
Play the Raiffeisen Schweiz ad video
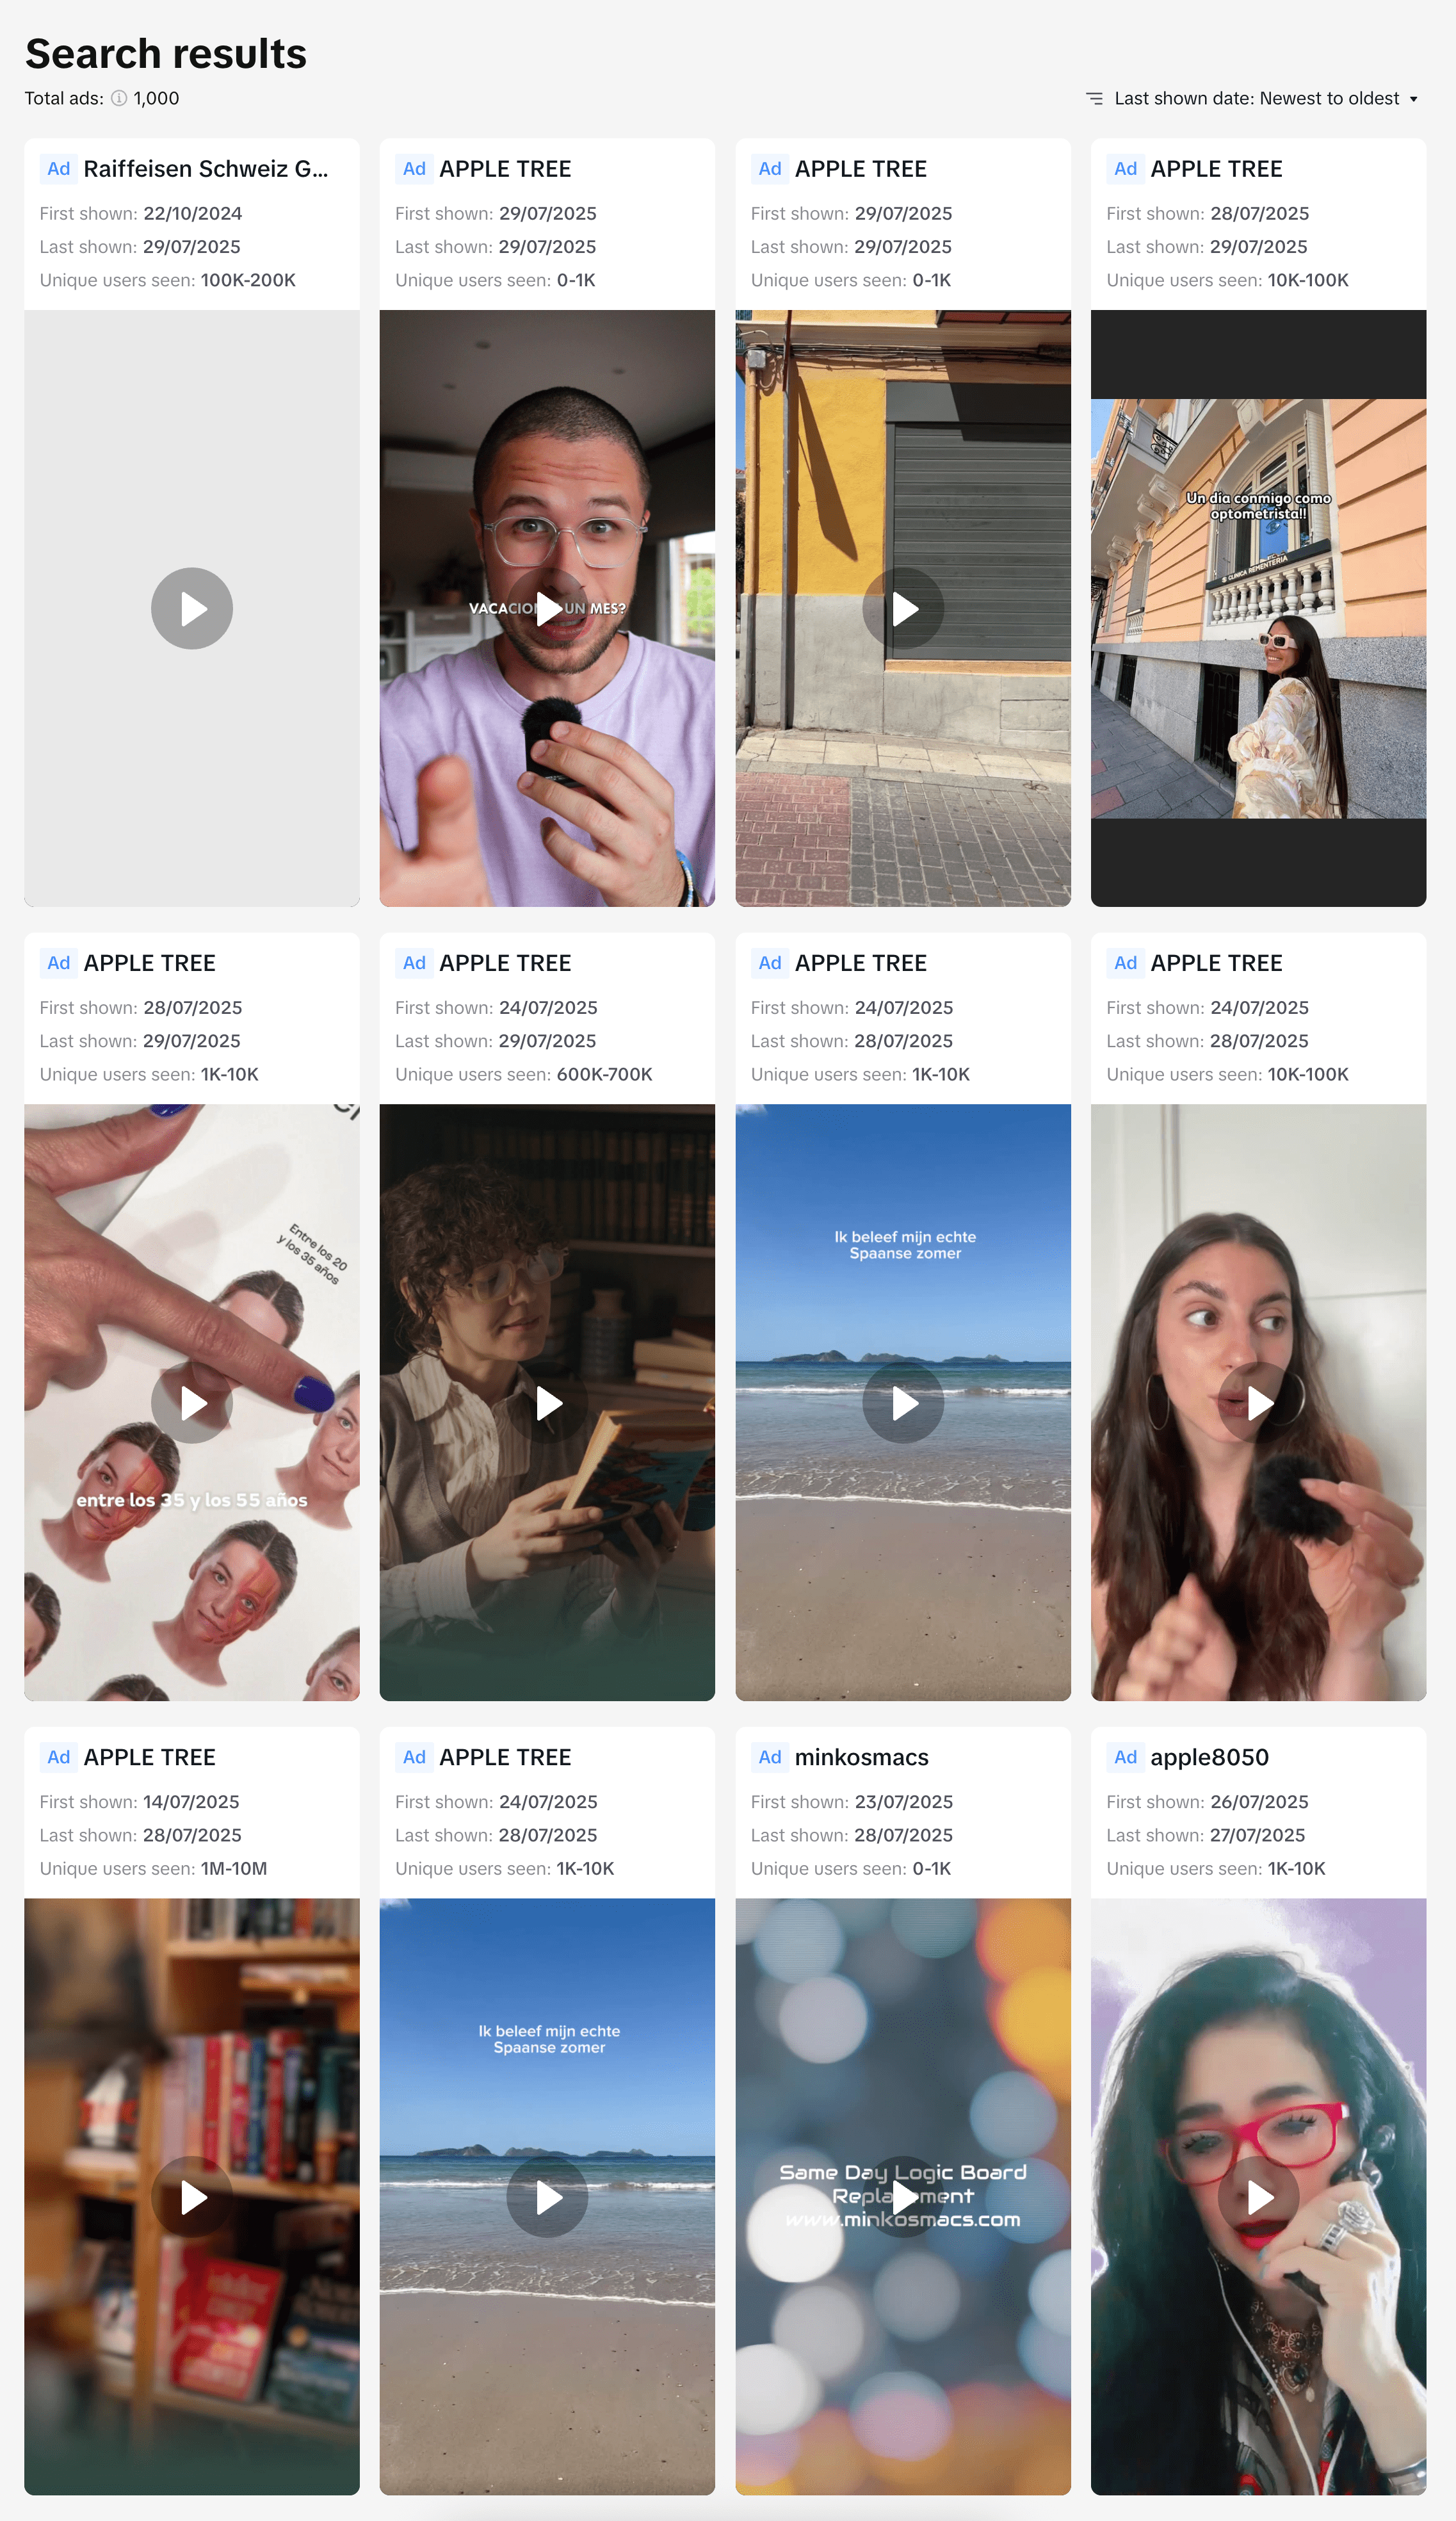pyautogui.click(x=192, y=608)
